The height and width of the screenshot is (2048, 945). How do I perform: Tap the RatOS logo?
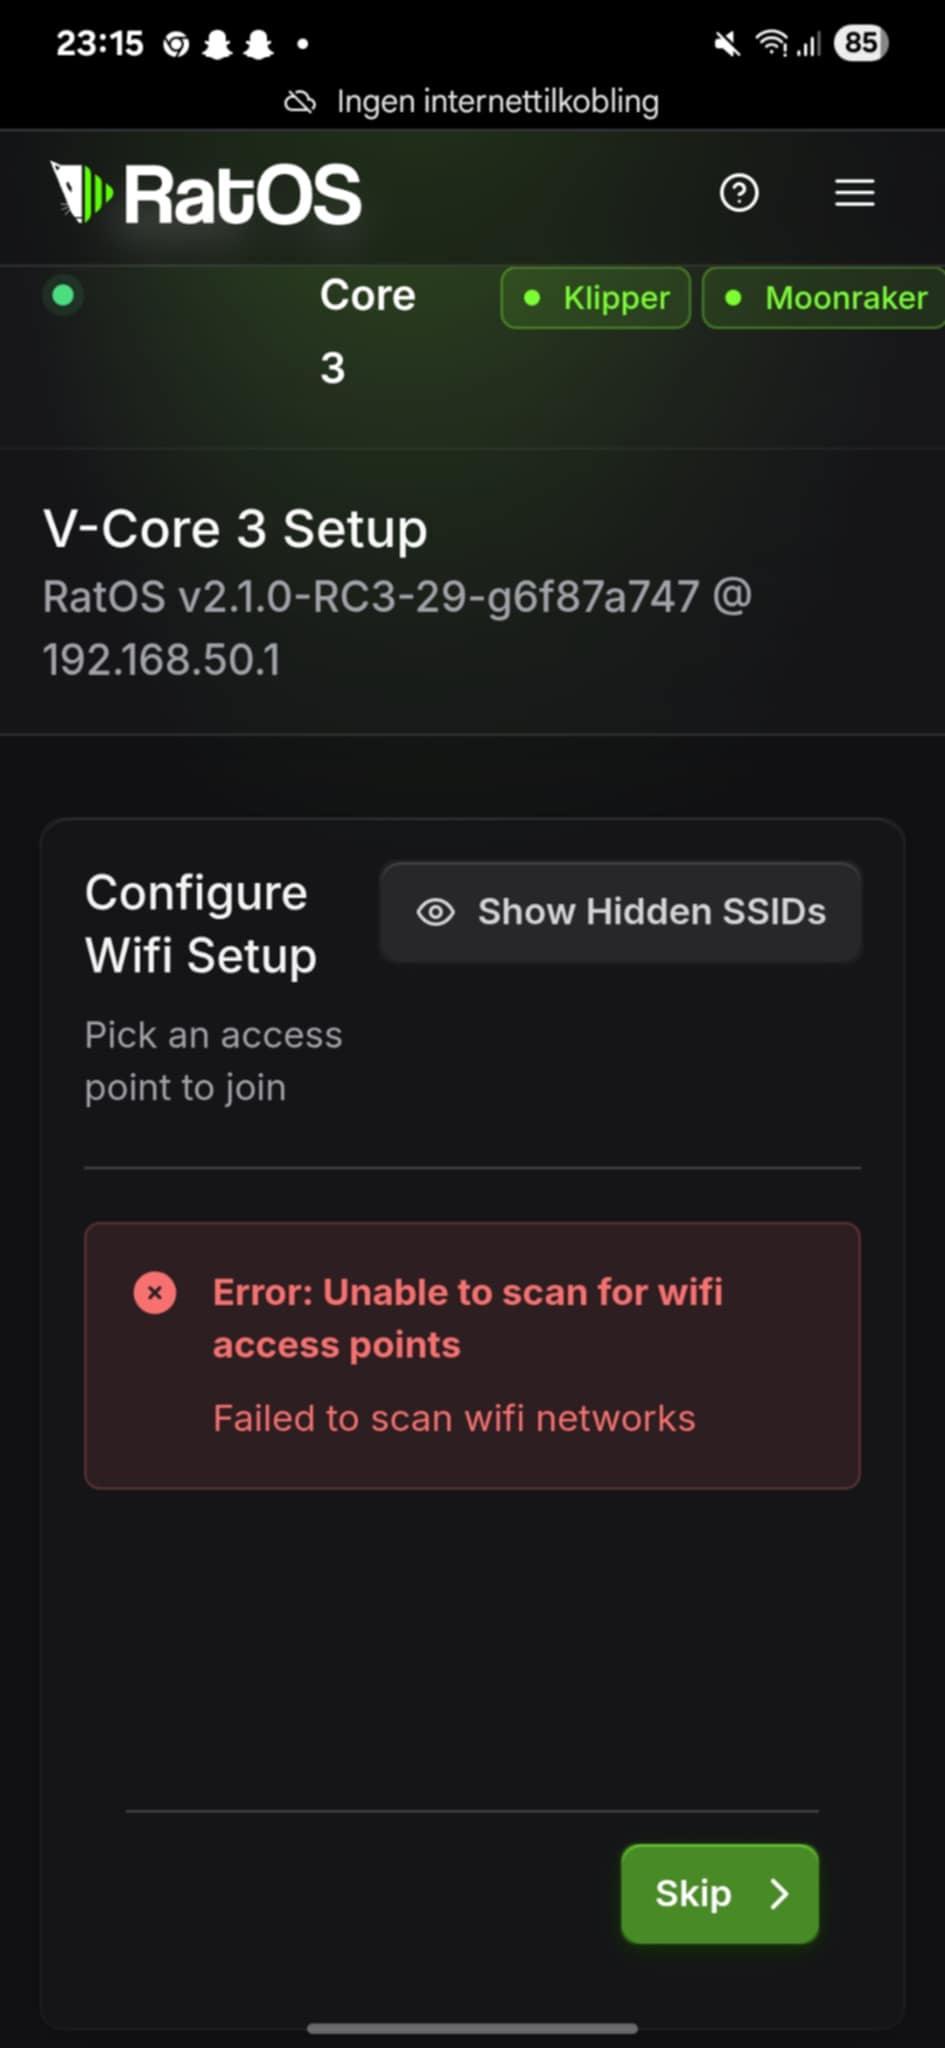206,193
